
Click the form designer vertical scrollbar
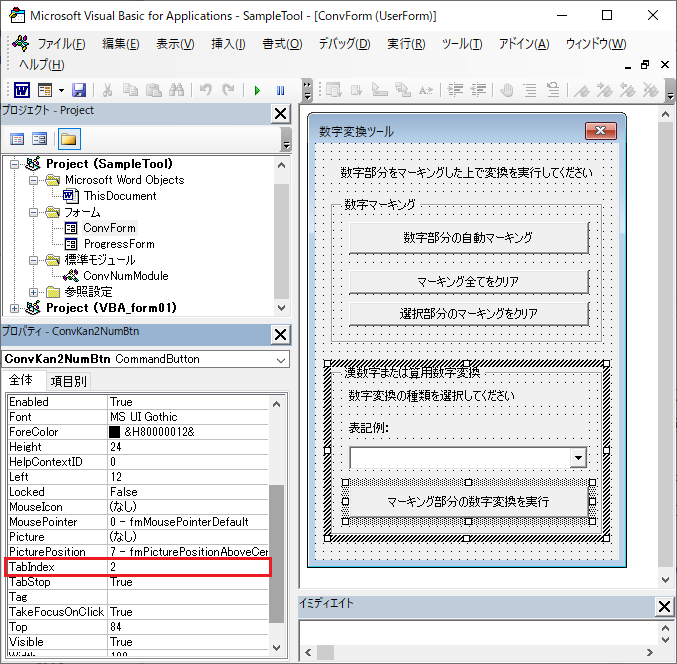pos(665,345)
